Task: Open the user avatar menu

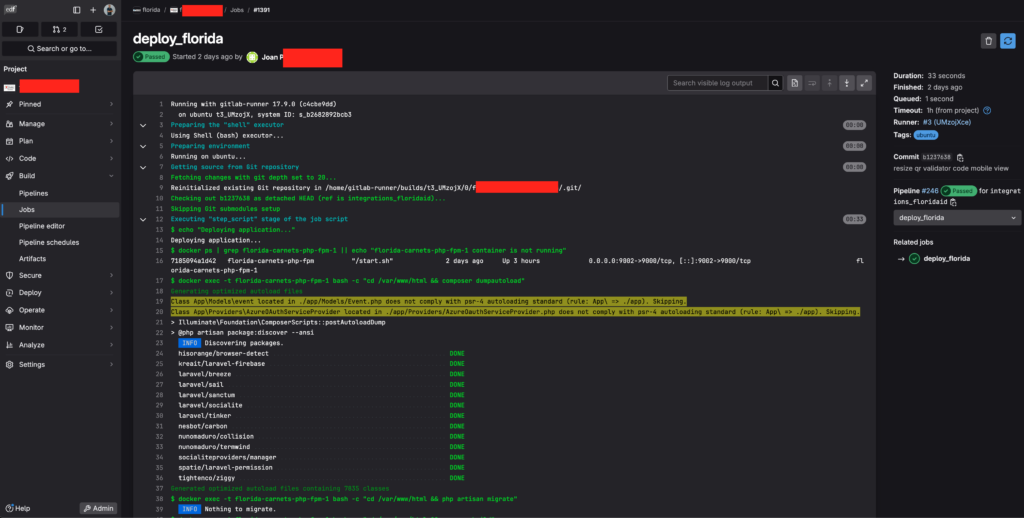Action: pyautogui.click(x=109, y=10)
